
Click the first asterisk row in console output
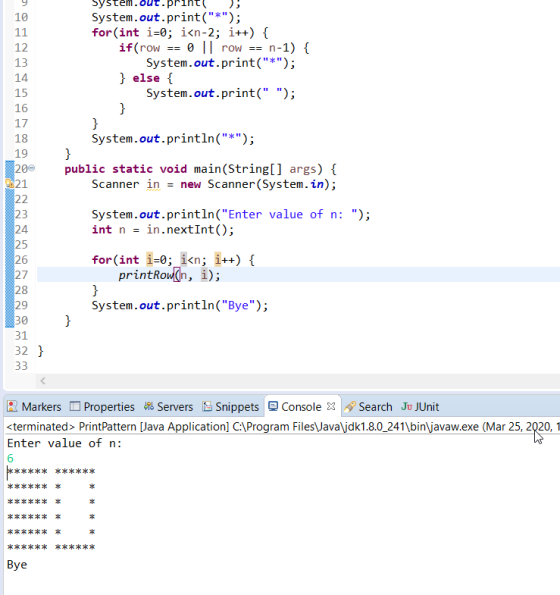pos(51,471)
